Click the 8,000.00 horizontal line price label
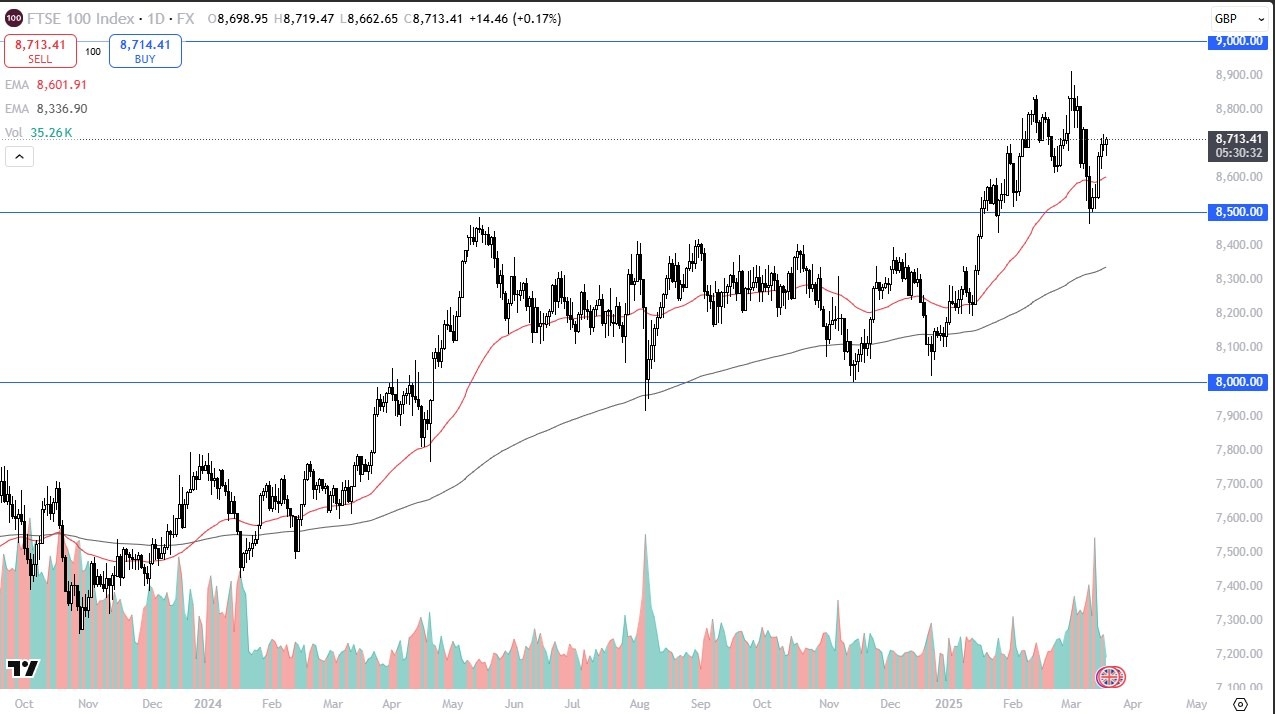The image size is (1275, 714). [1238, 382]
